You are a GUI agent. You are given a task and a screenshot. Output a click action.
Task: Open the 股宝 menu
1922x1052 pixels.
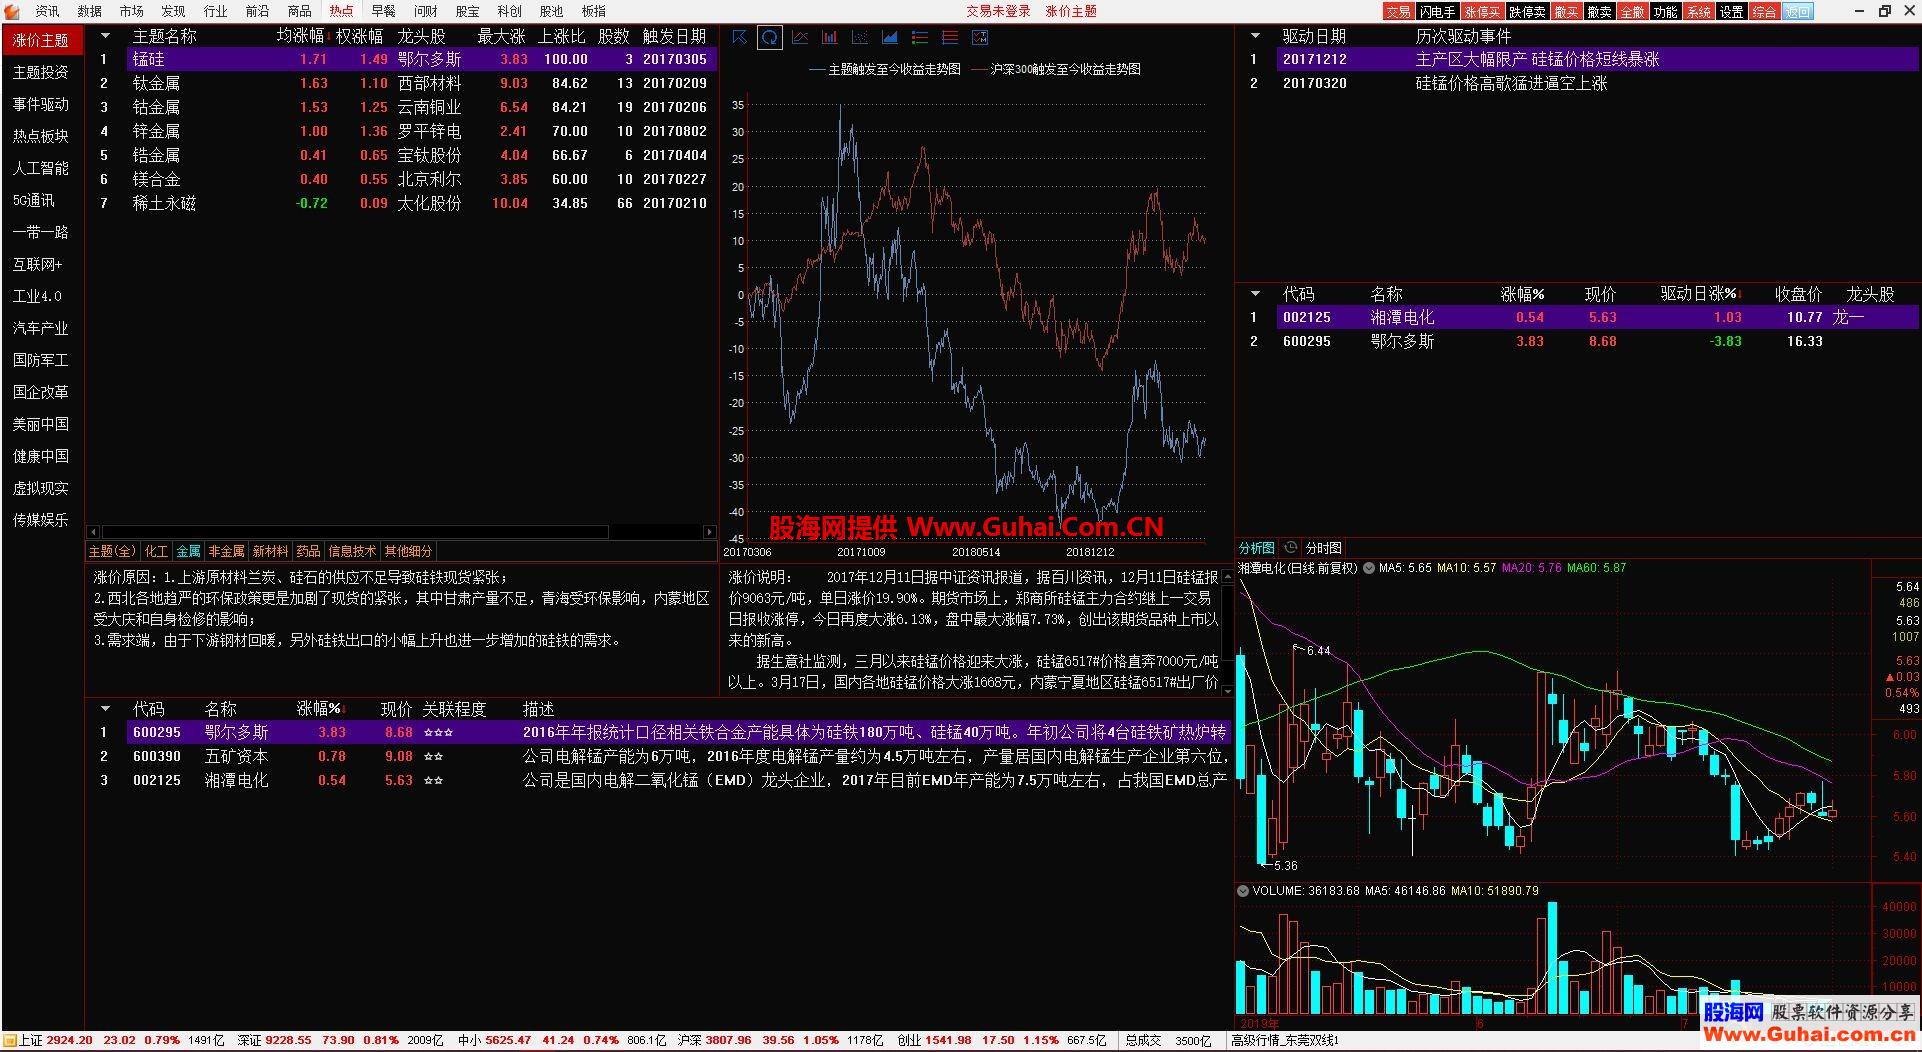click(467, 11)
